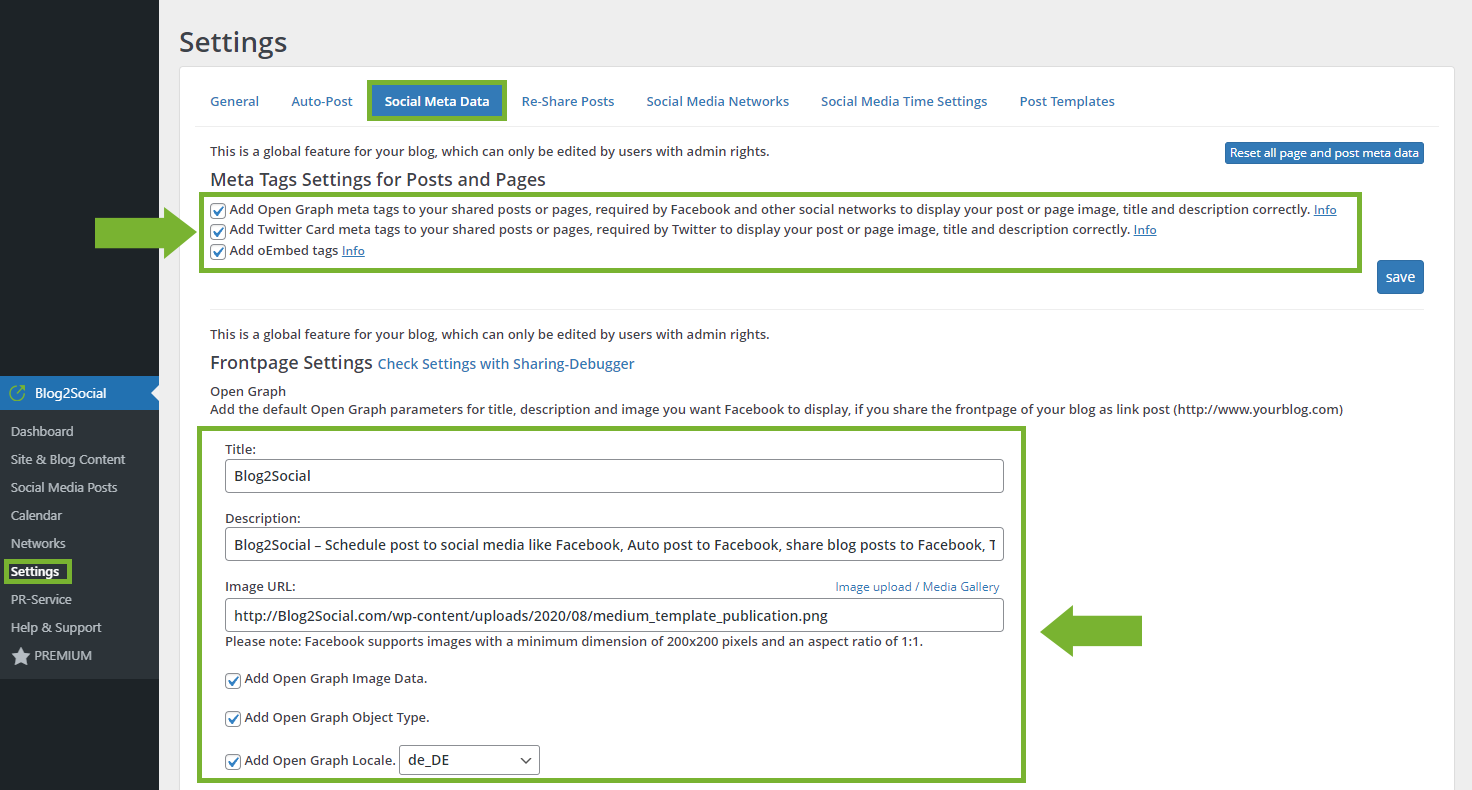Uncheck Add oEmbed tags checkbox
Viewport: 1472px width, 790px height.
[218, 252]
